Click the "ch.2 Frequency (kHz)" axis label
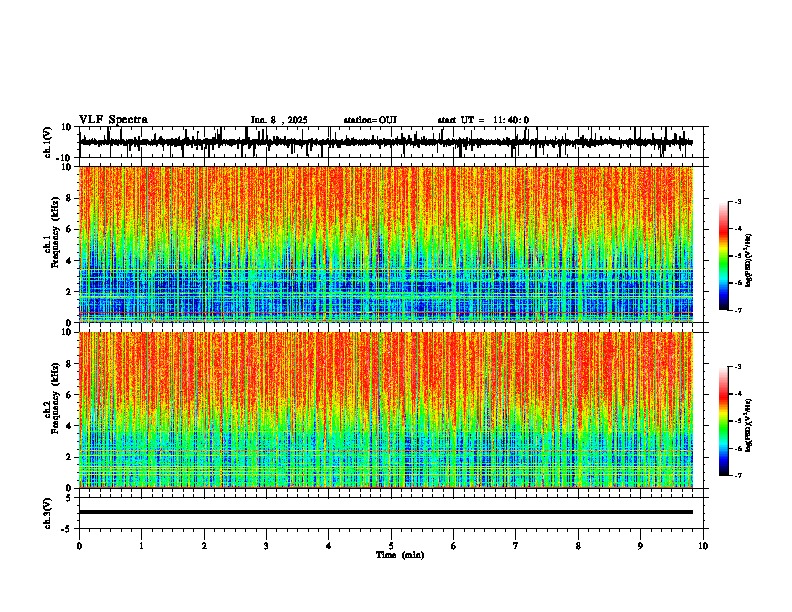Screen dimensions: 792x612 click(52, 398)
